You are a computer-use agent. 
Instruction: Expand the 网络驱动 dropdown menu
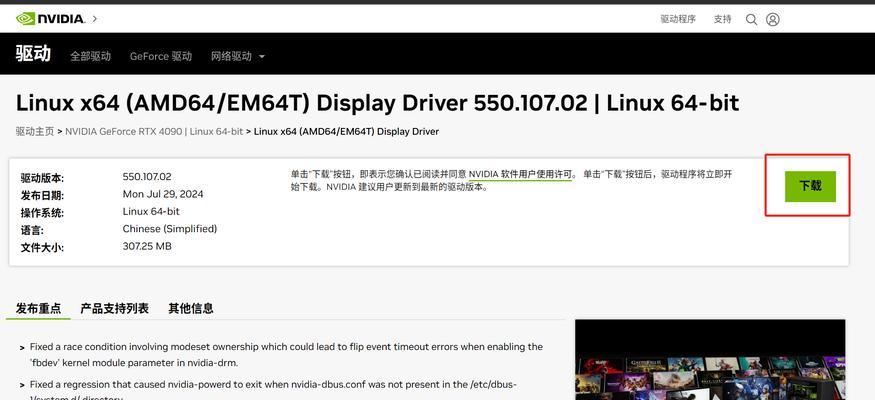tap(237, 56)
